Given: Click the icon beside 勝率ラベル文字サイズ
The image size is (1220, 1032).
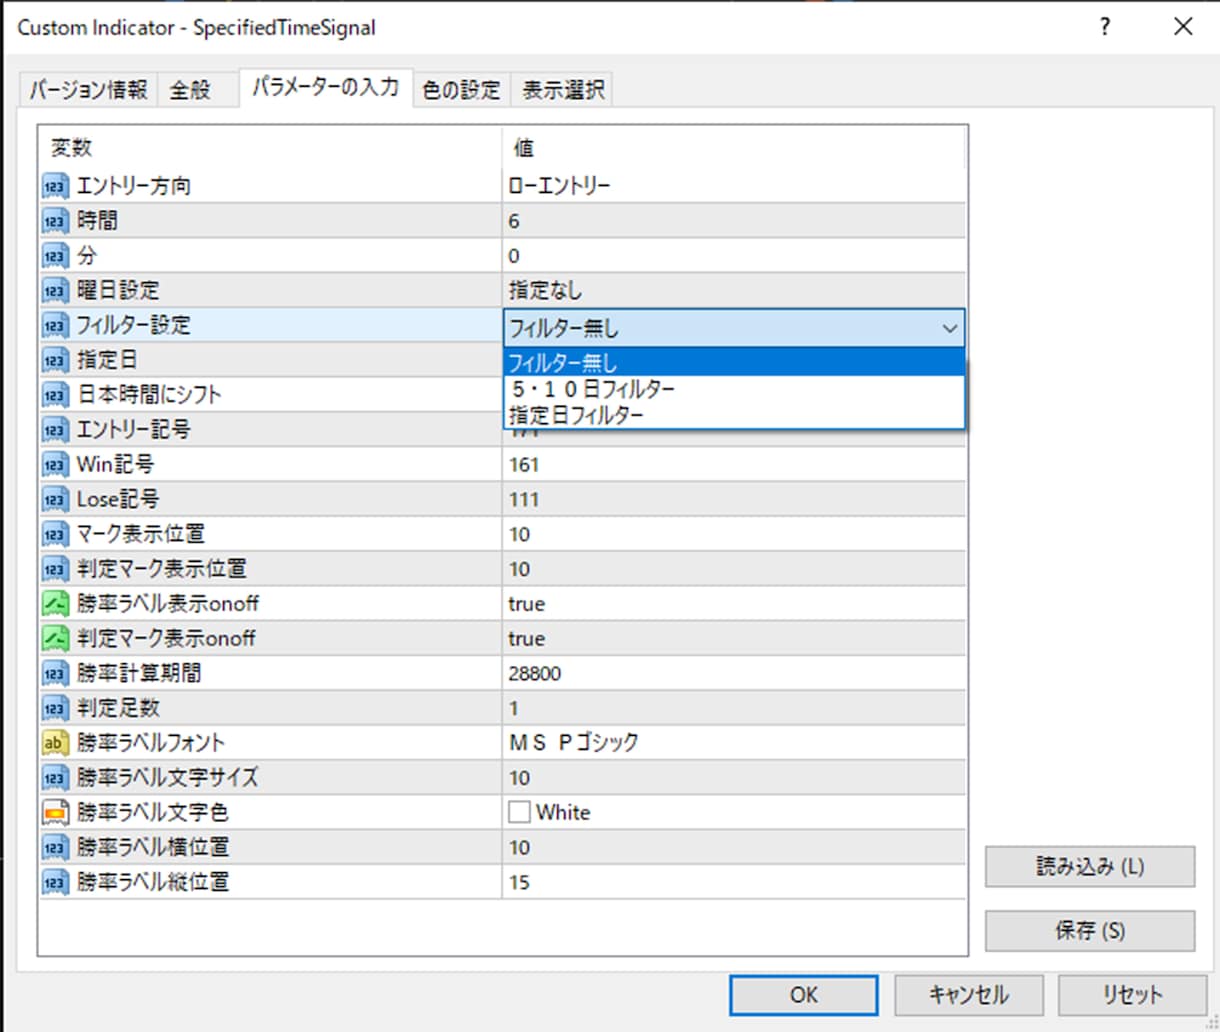Looking at the screenshot, I should coord(55,778).
